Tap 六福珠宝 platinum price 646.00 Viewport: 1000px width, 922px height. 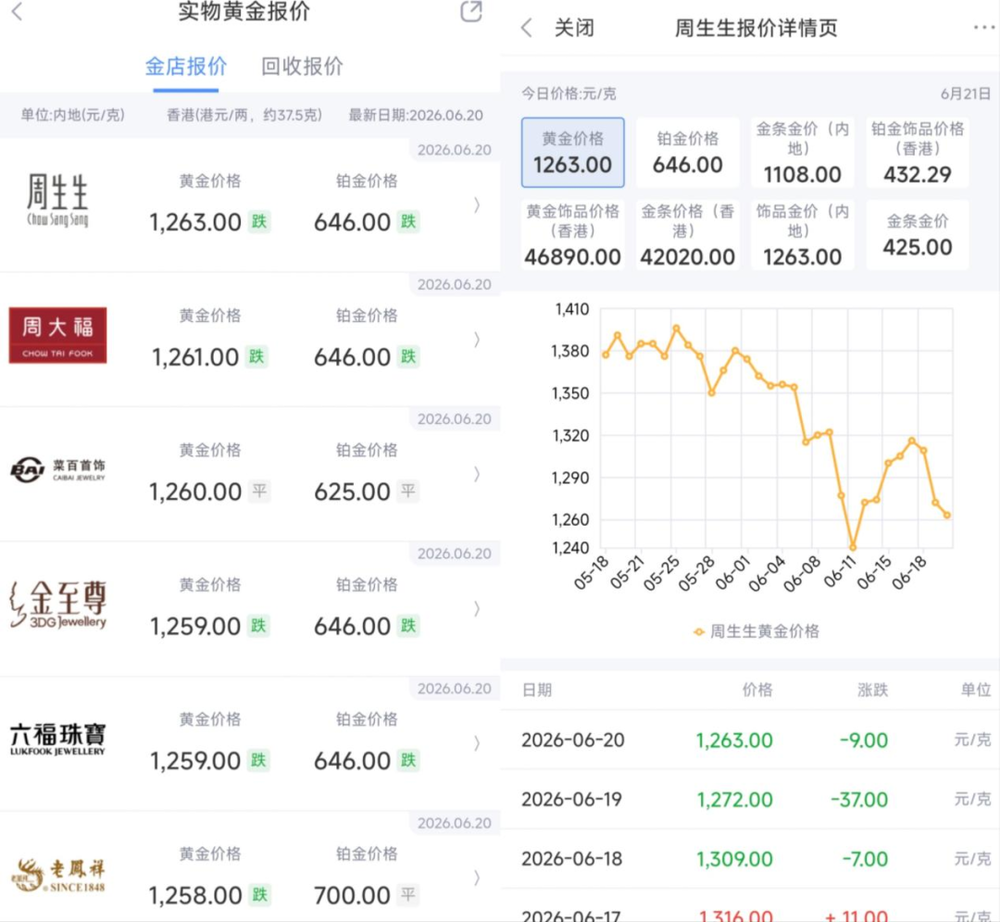pyautogui.click(x=352, y=761)
